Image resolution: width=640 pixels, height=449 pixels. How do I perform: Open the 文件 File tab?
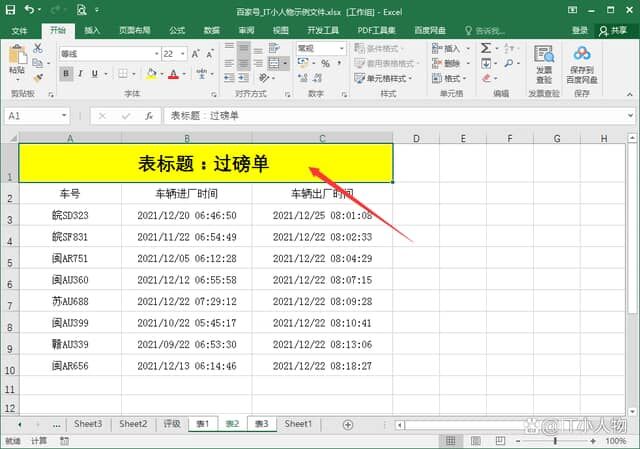click(x=19, y=30)
